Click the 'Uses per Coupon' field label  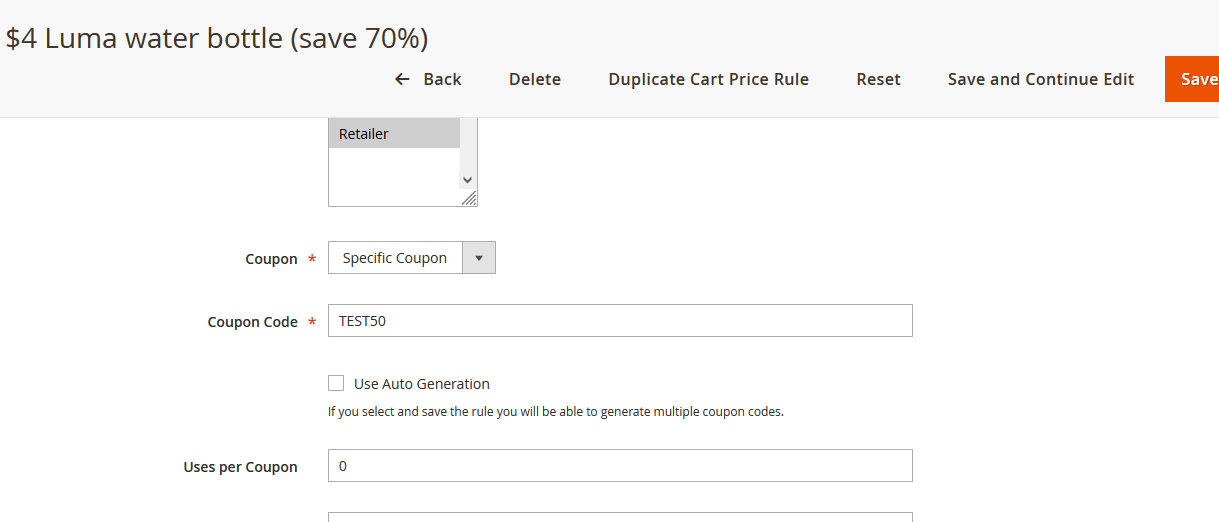pyautogui.click(x=240, y=467)
